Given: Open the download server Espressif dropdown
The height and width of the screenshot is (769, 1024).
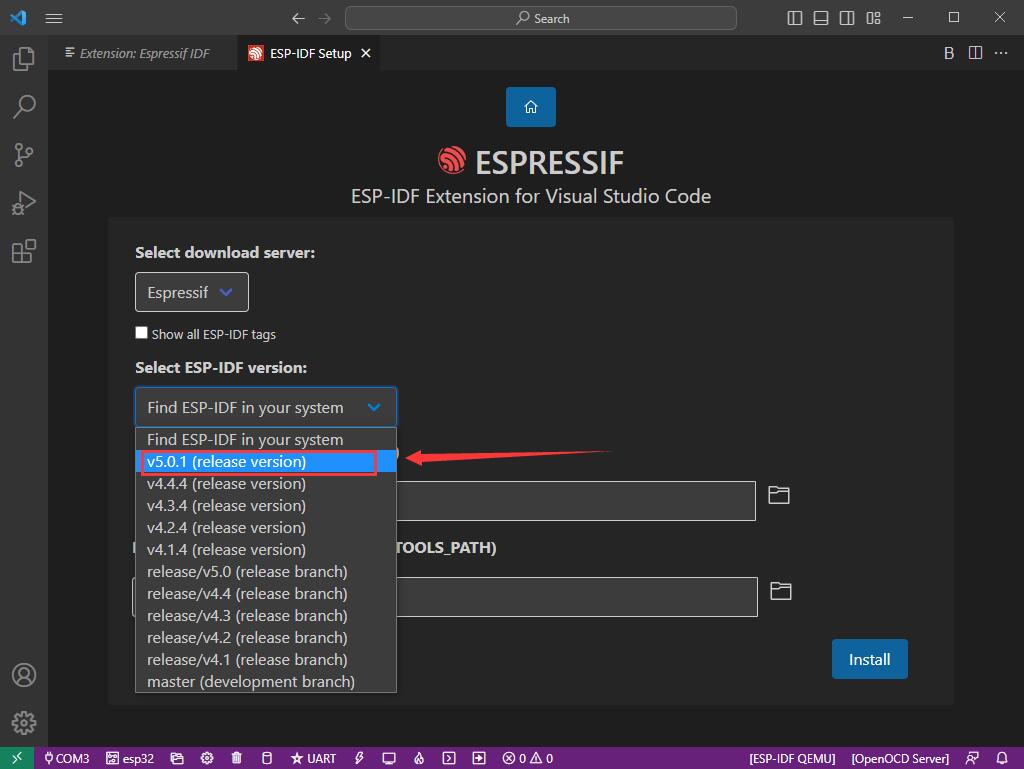Looking at the screenshot, I should [191, 292].
